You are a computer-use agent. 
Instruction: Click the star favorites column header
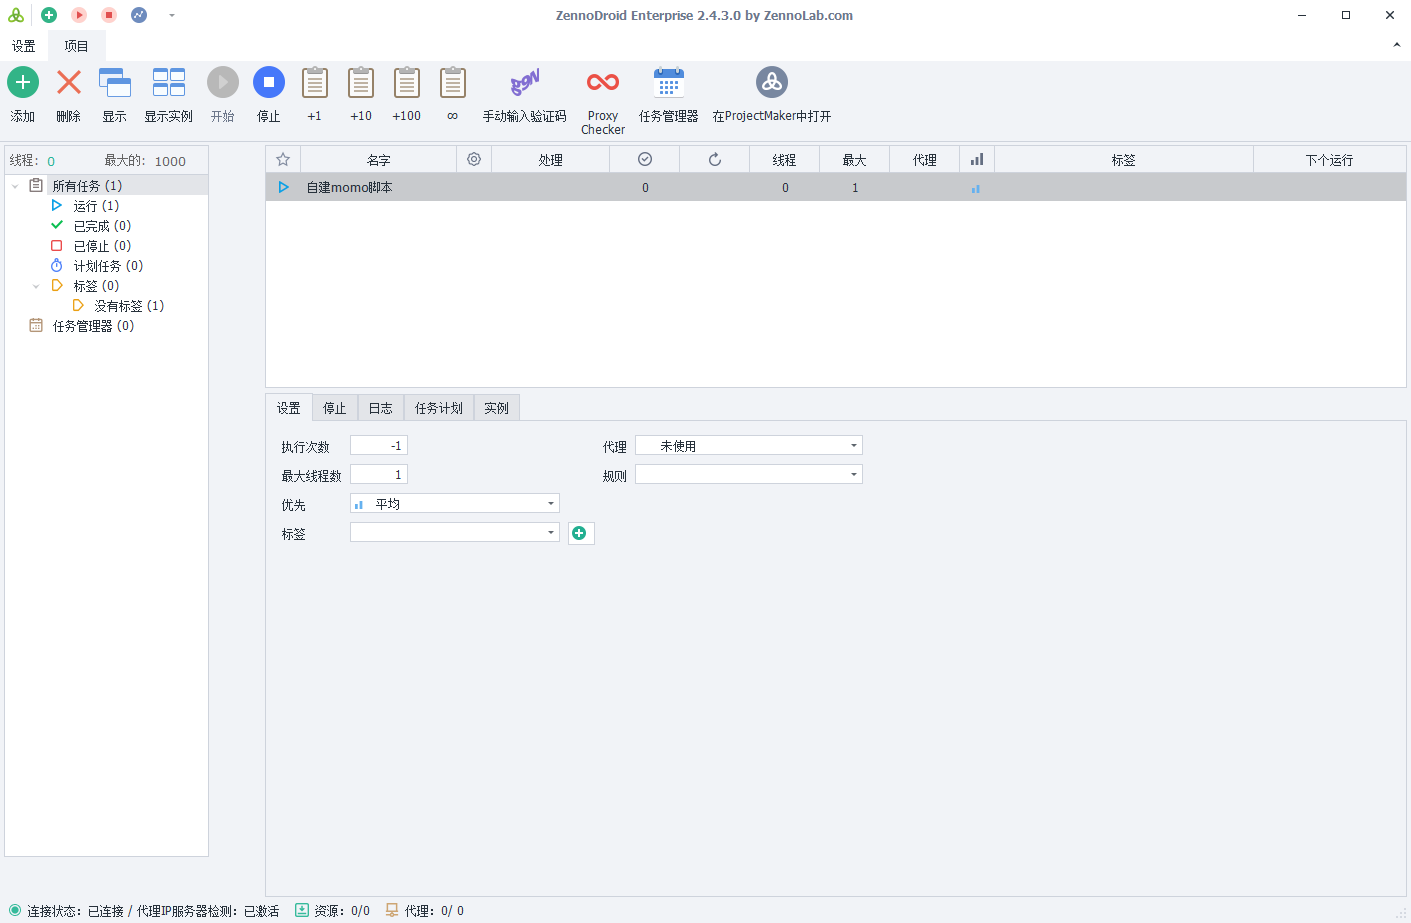(x=283, y=160)
